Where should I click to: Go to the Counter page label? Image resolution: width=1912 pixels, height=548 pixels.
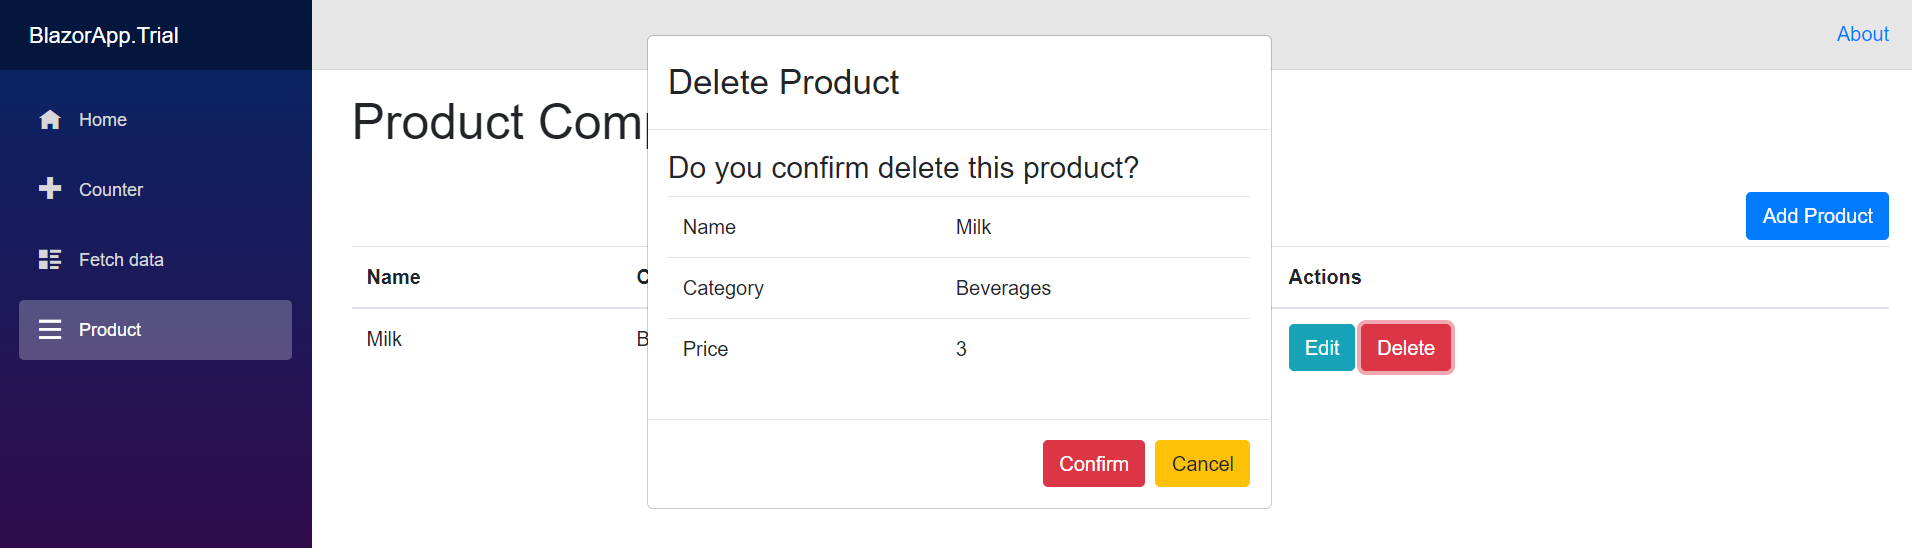111,190
